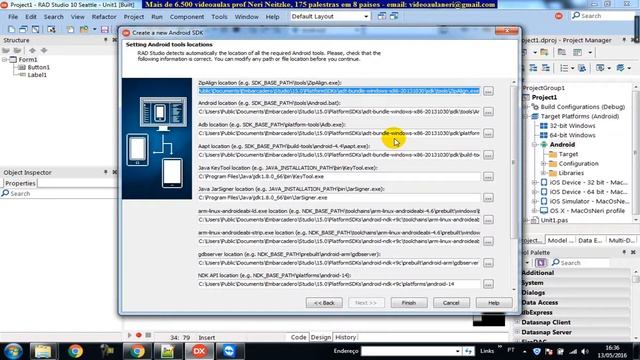Edit the NDK API location field

tap(339, 284)
